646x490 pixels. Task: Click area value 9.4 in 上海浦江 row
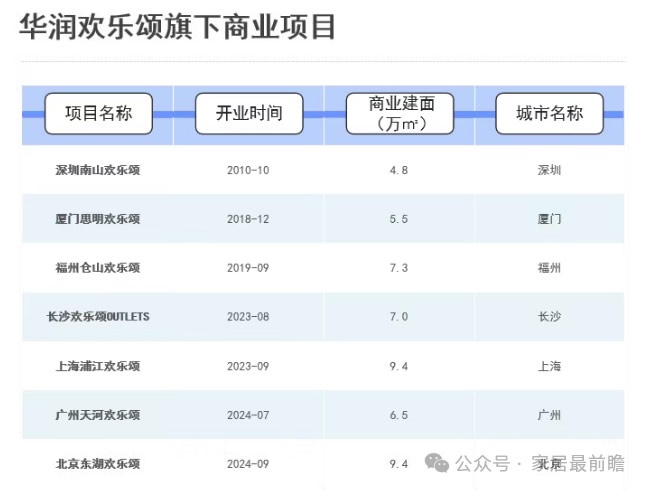[x=399, y=366]
